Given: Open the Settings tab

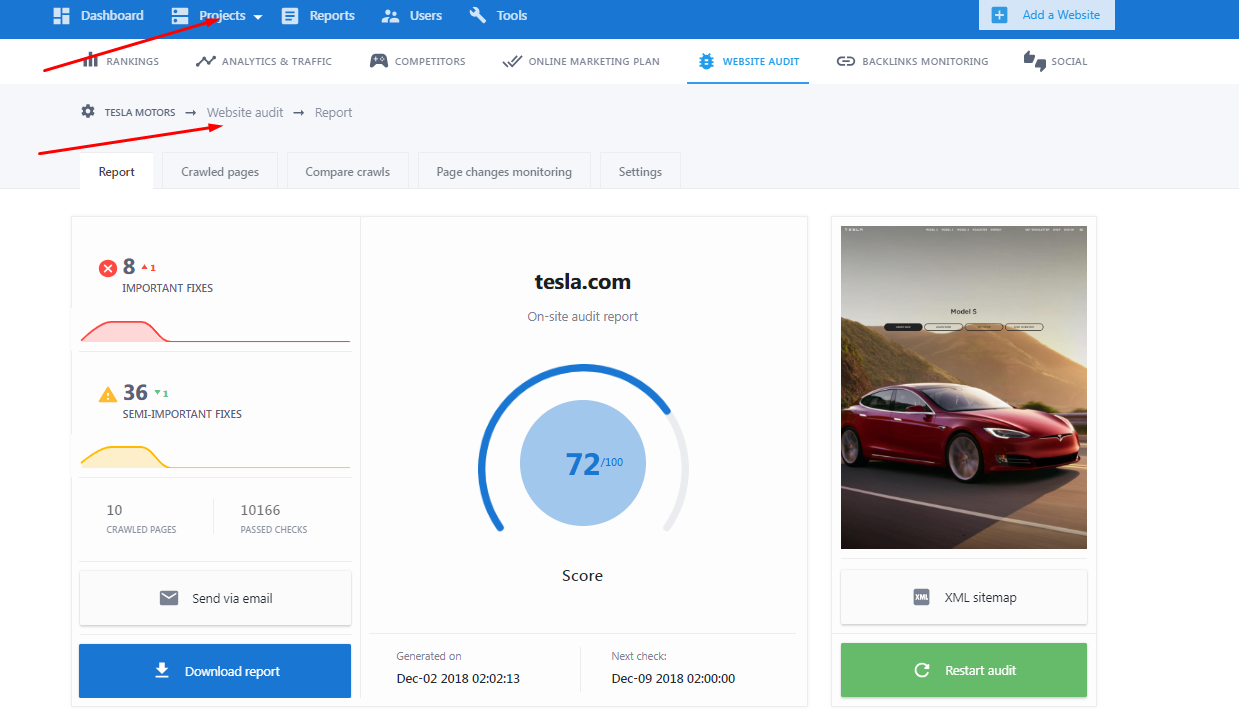Looking at the screenshot, I should click(640, 171).
